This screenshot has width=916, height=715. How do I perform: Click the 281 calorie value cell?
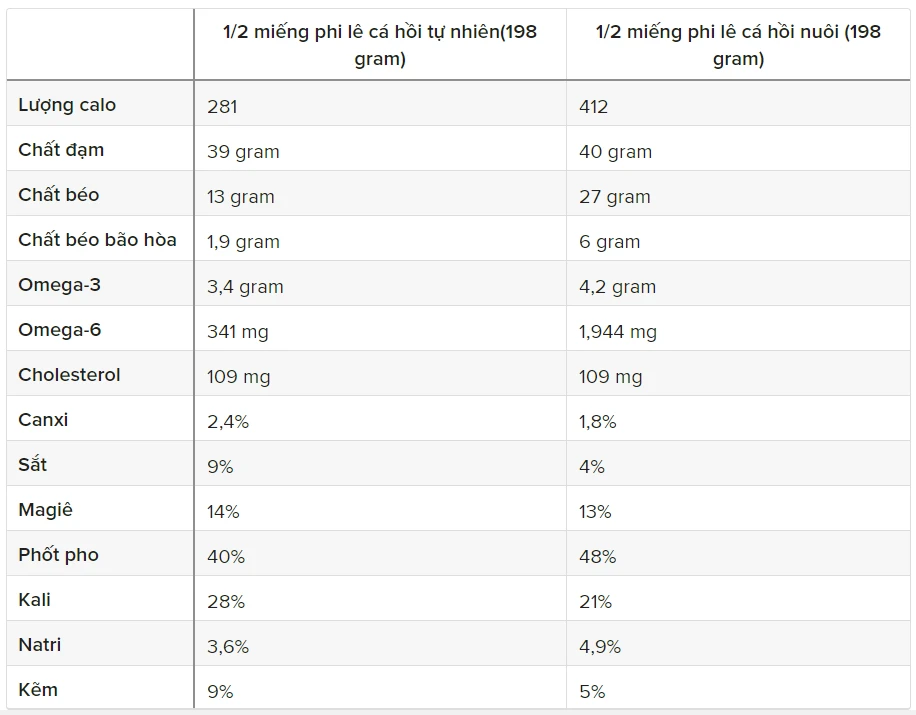click(222, 107)
